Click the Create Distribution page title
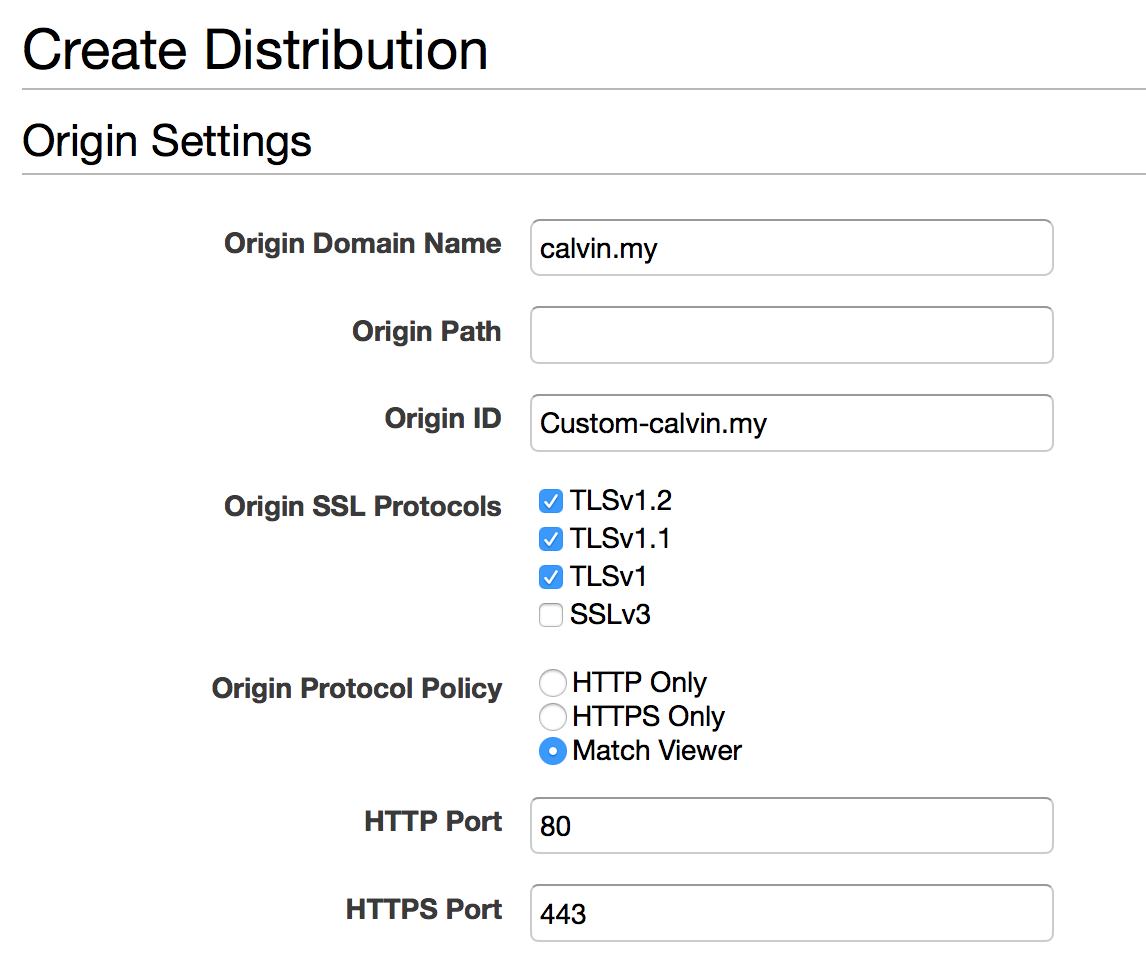 tap(255, 50)
